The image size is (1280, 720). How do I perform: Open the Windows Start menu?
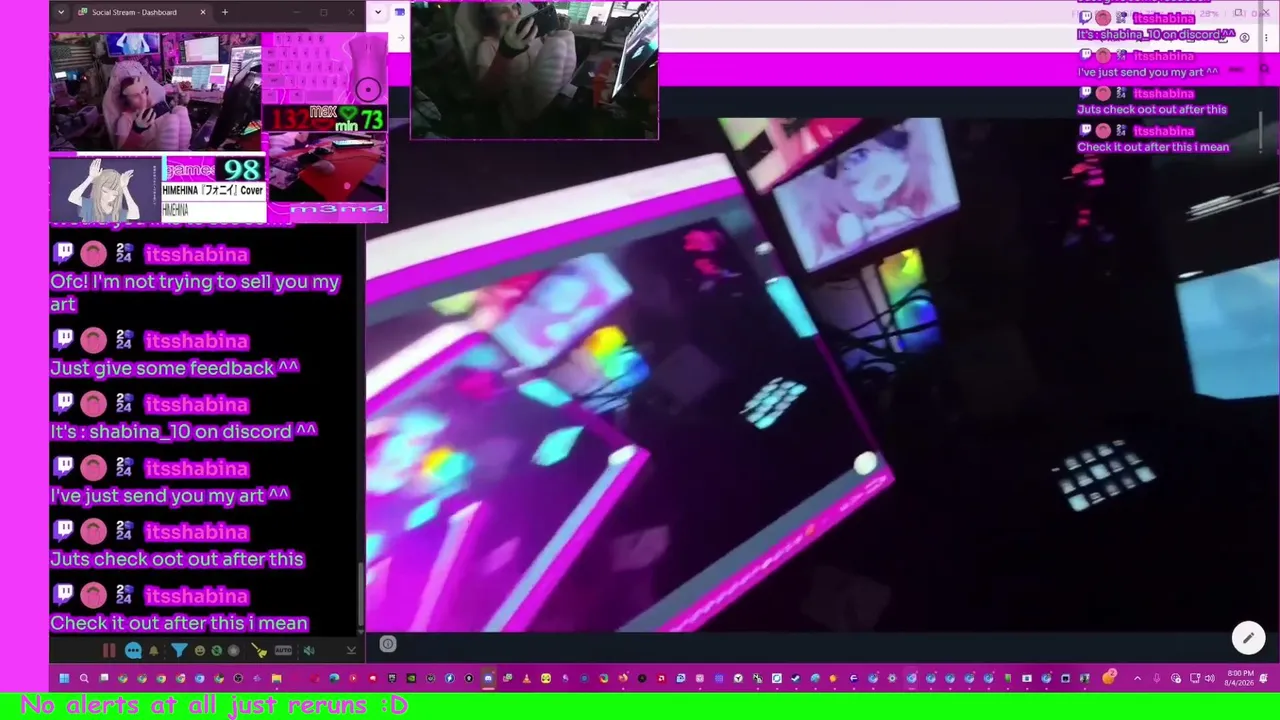pyautogui.click(x=64, y=679)
